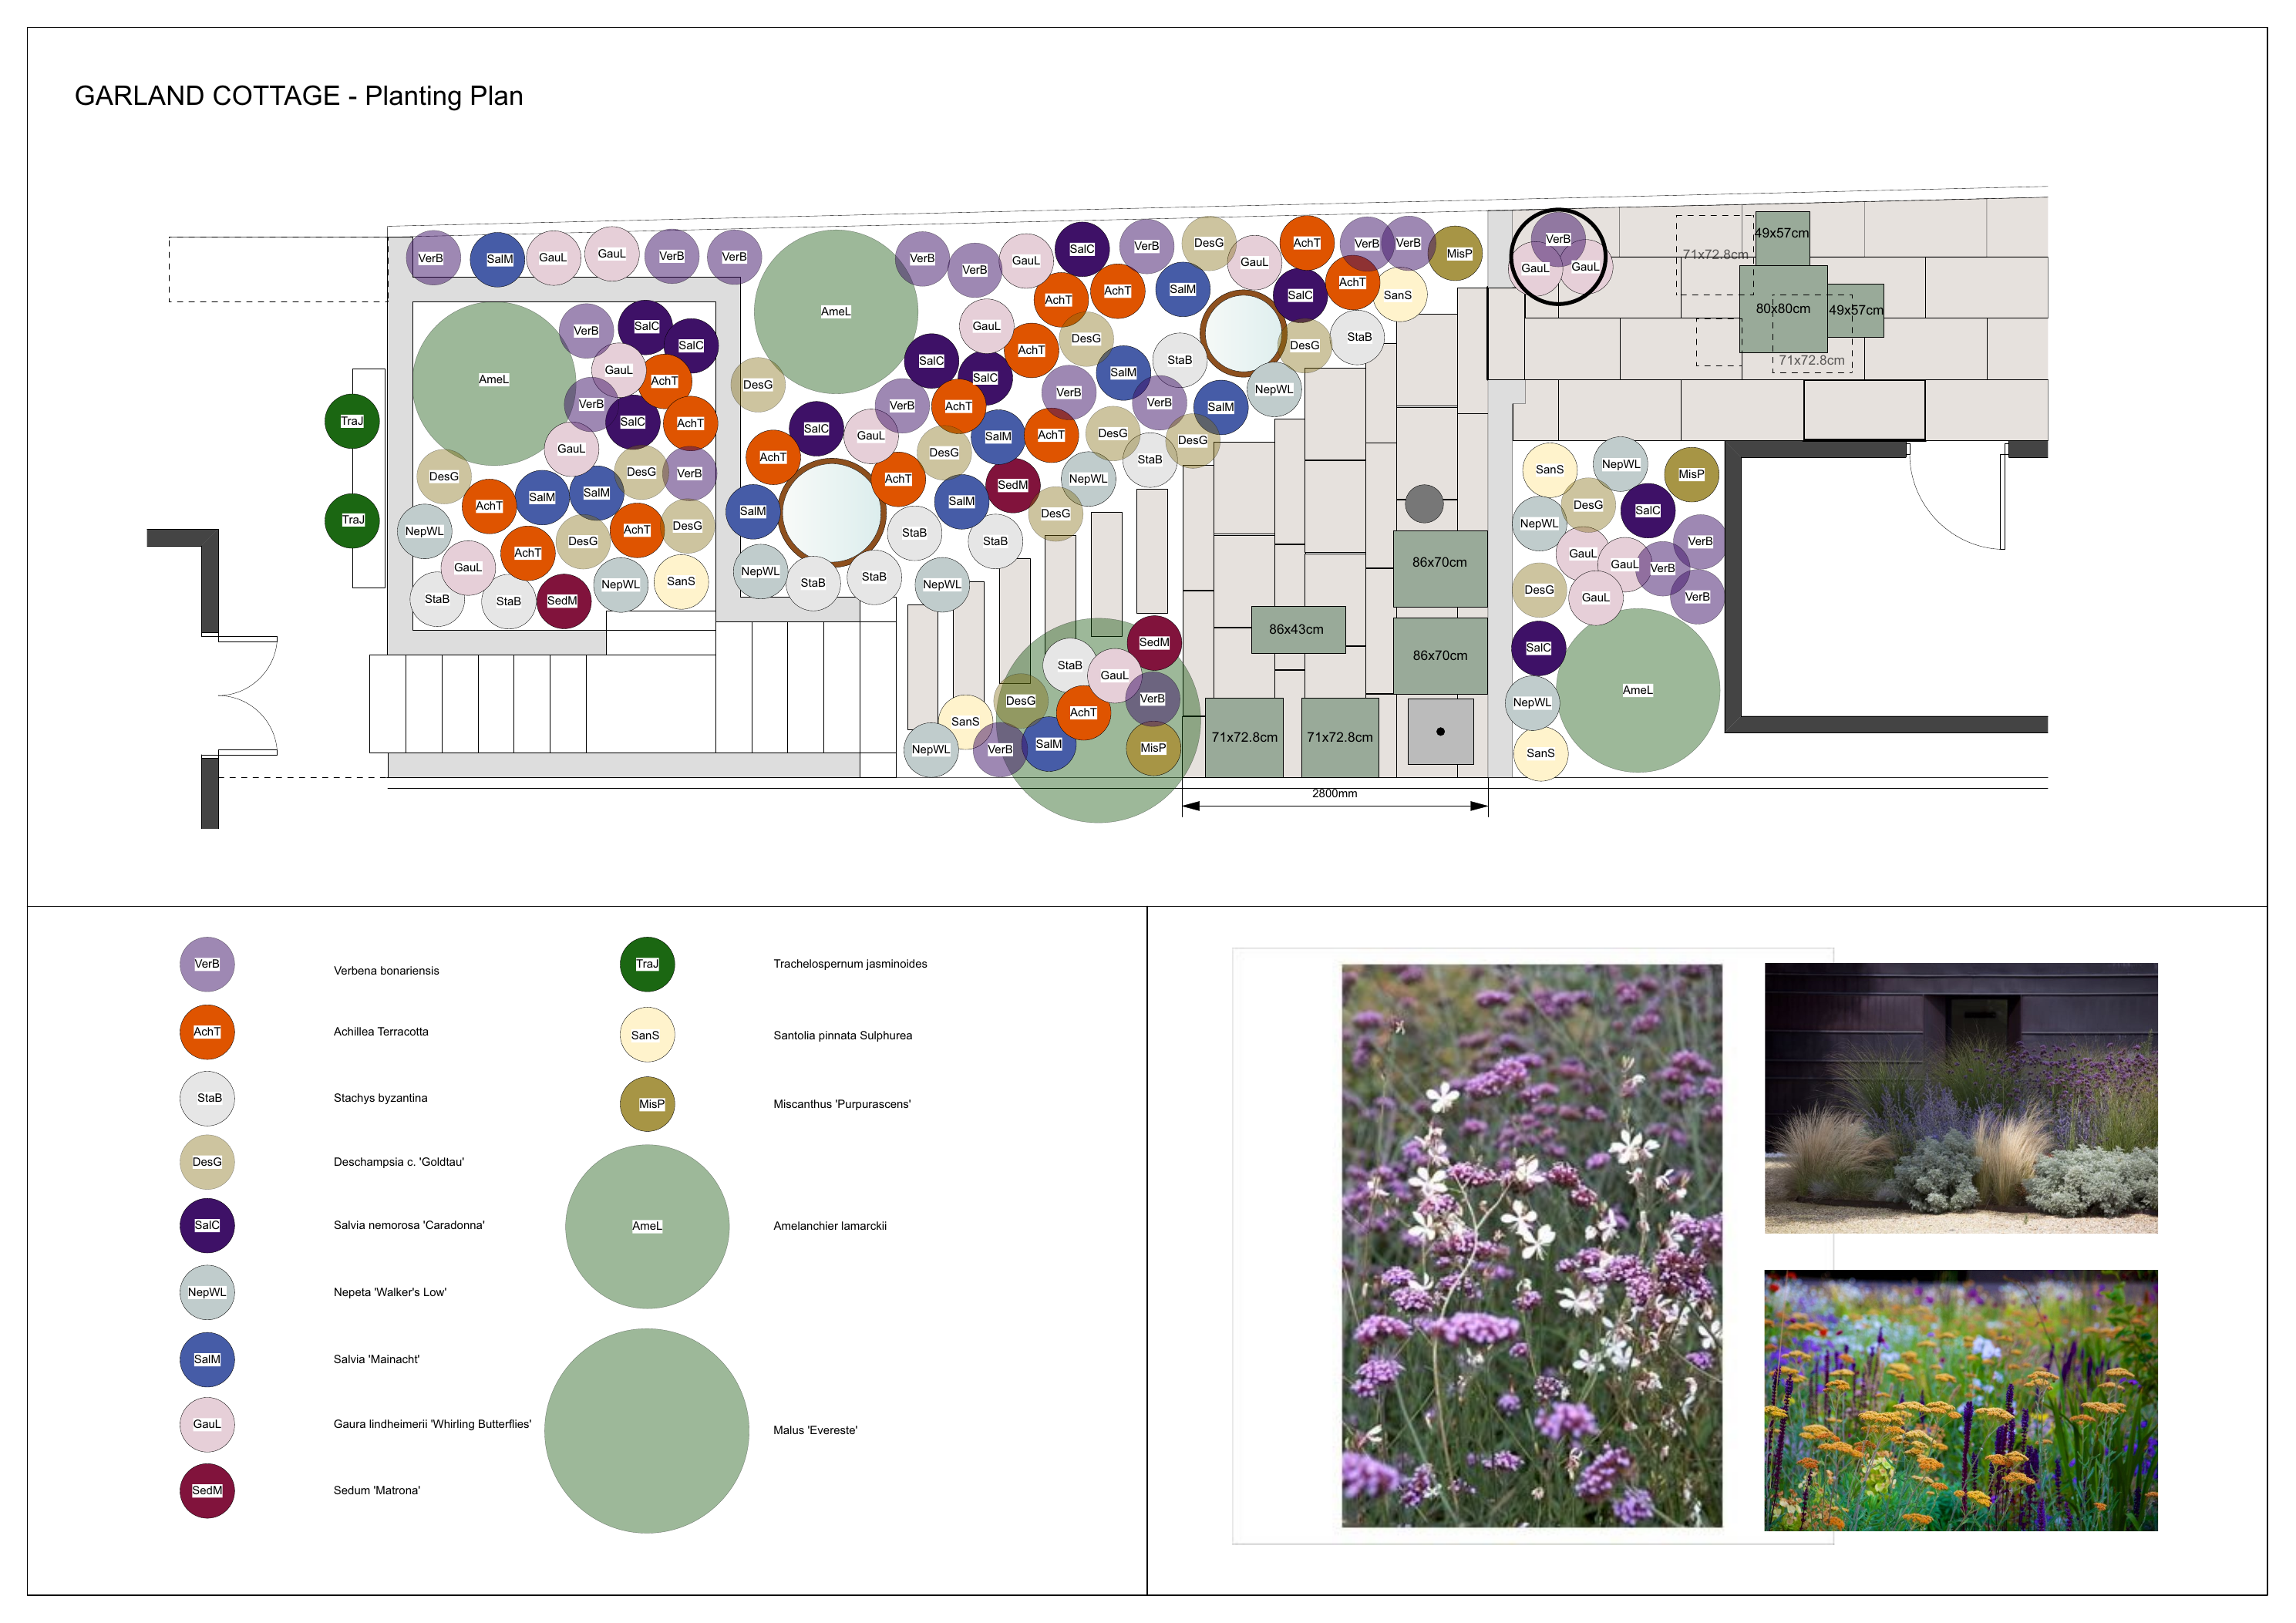Click the "Miscanthus 'Purpurascens'" label
Image resolution: width=2296 pixels, height=1623 pixels.
tap(842, 1103)
